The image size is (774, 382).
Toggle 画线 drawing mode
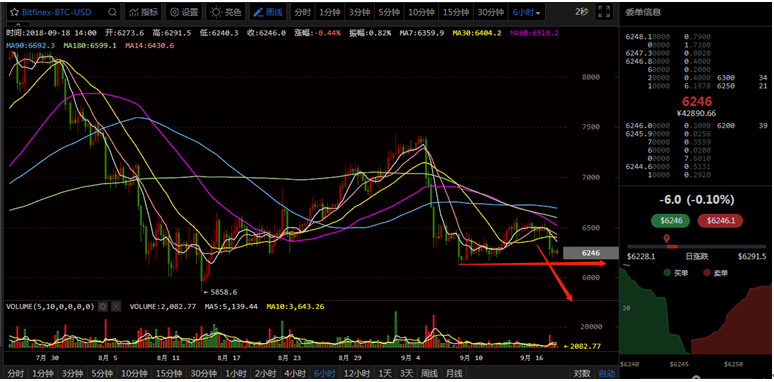click(269, 12)
